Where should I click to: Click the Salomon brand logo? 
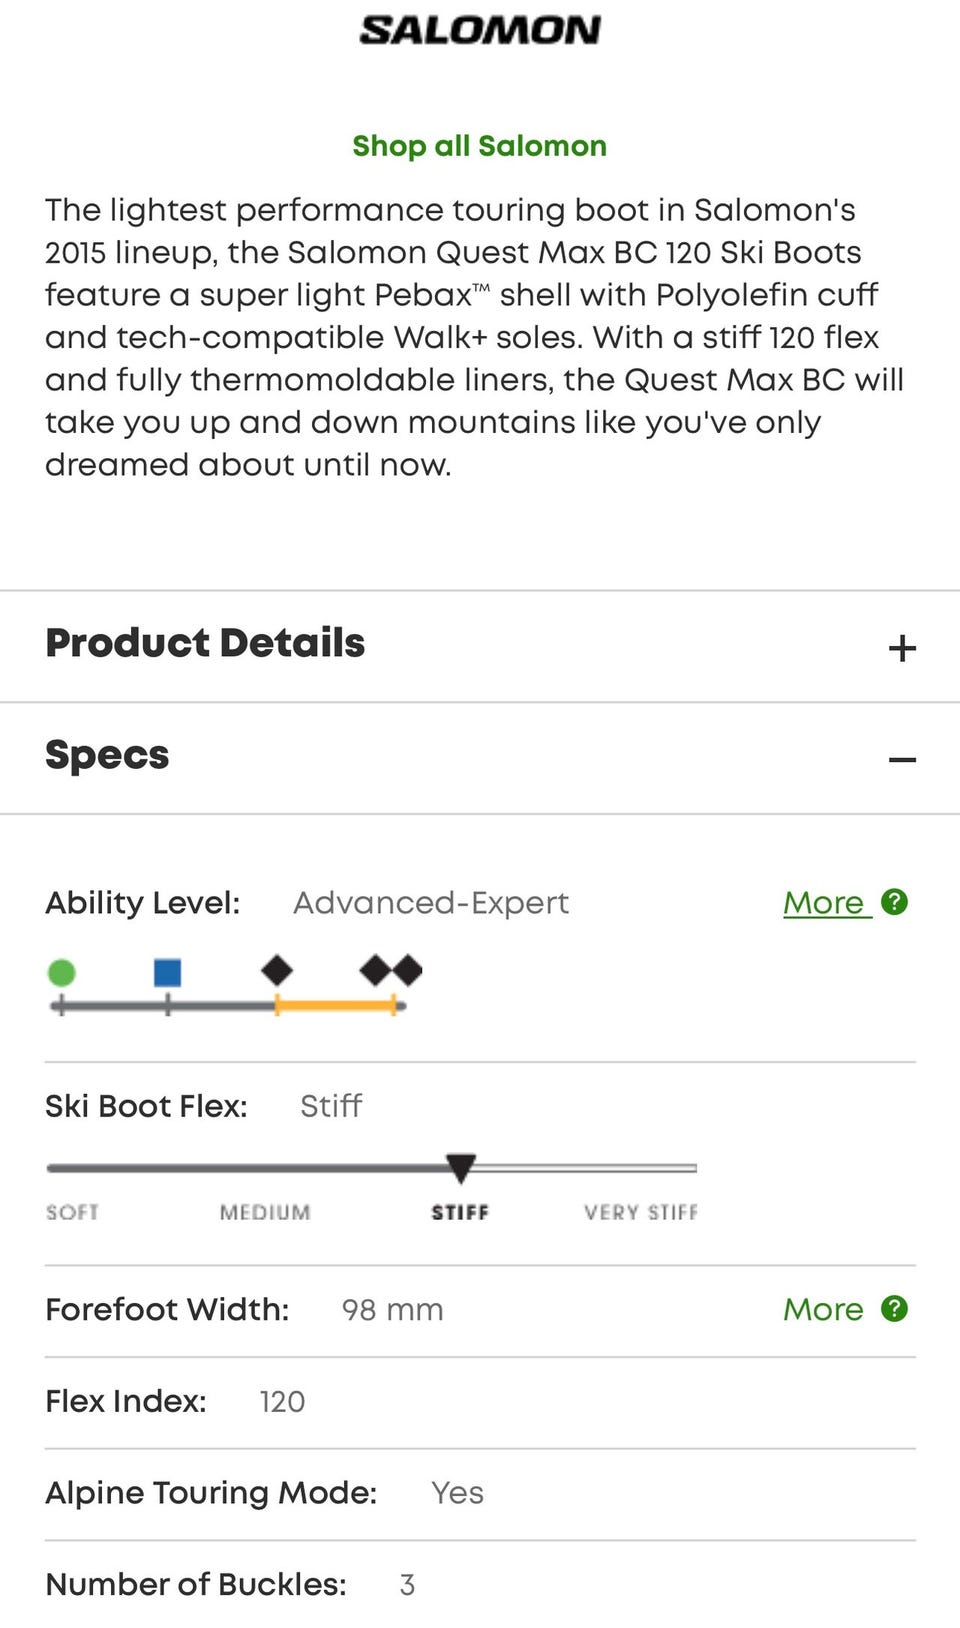coord(480,30)
